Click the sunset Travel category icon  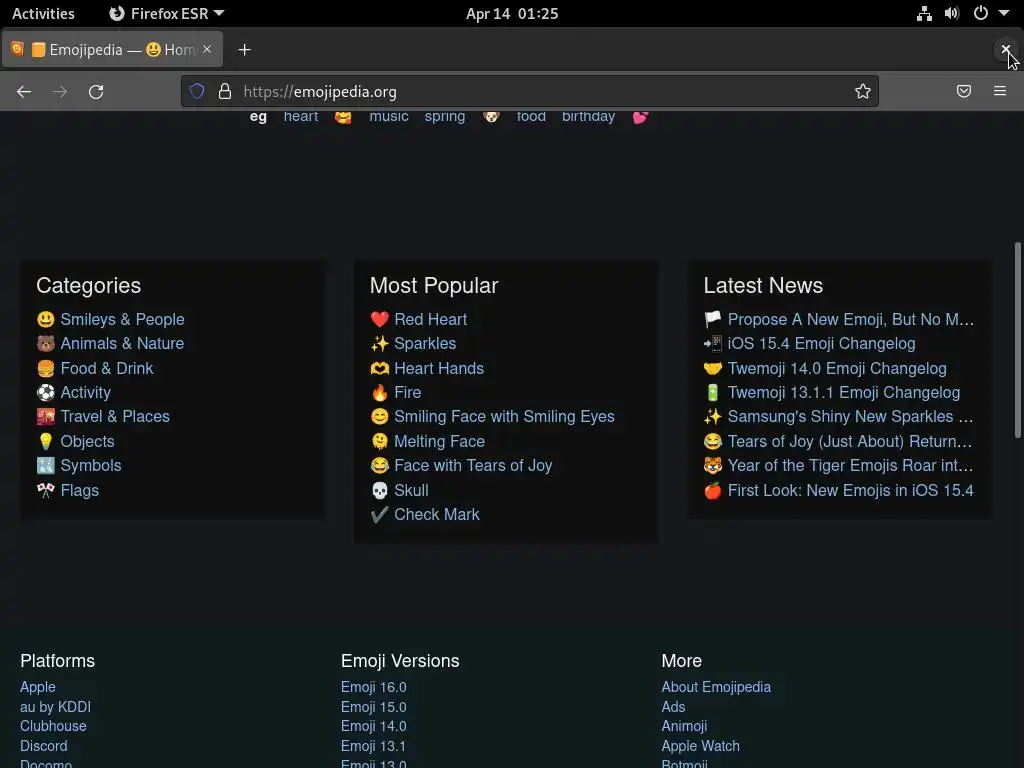(46, 417)
